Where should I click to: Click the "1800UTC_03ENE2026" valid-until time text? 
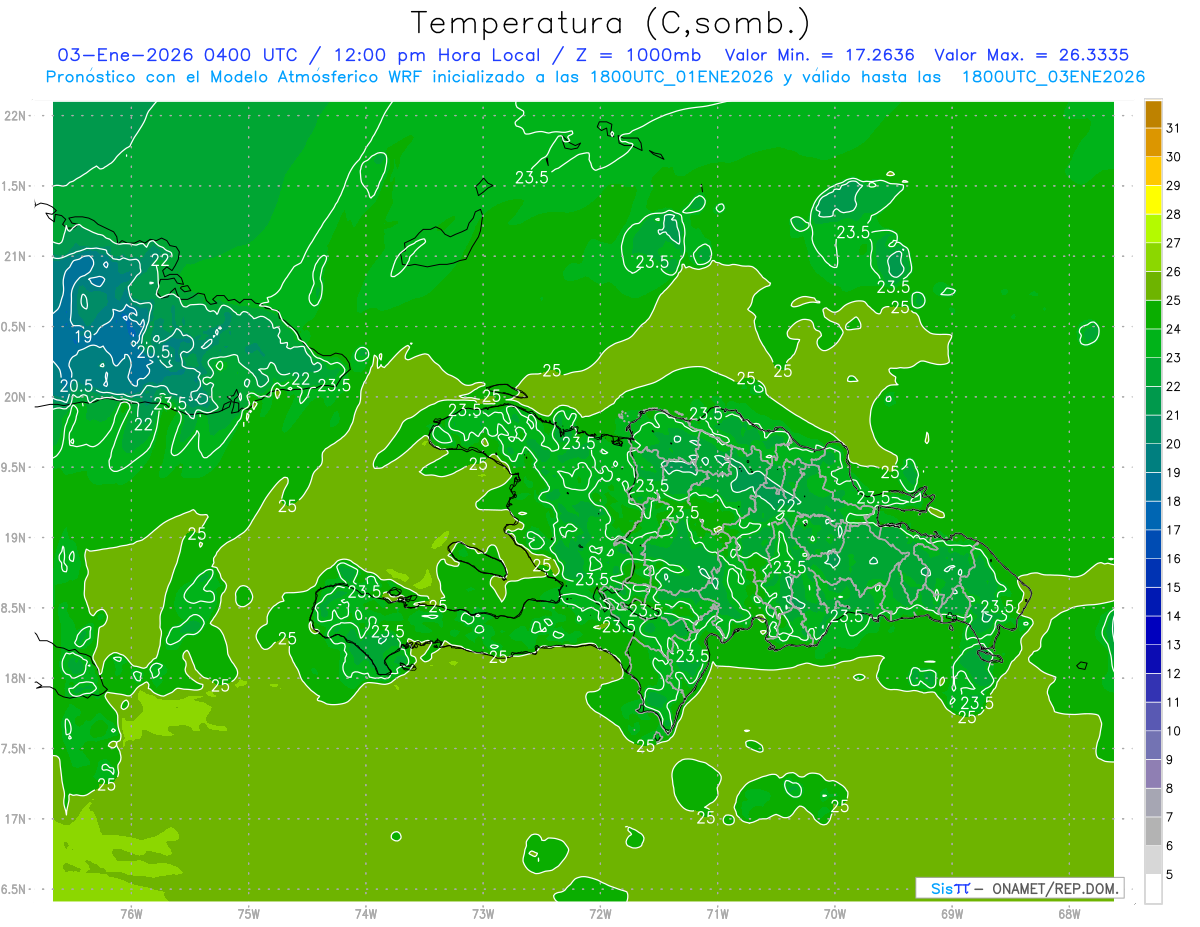(1053, 77)
